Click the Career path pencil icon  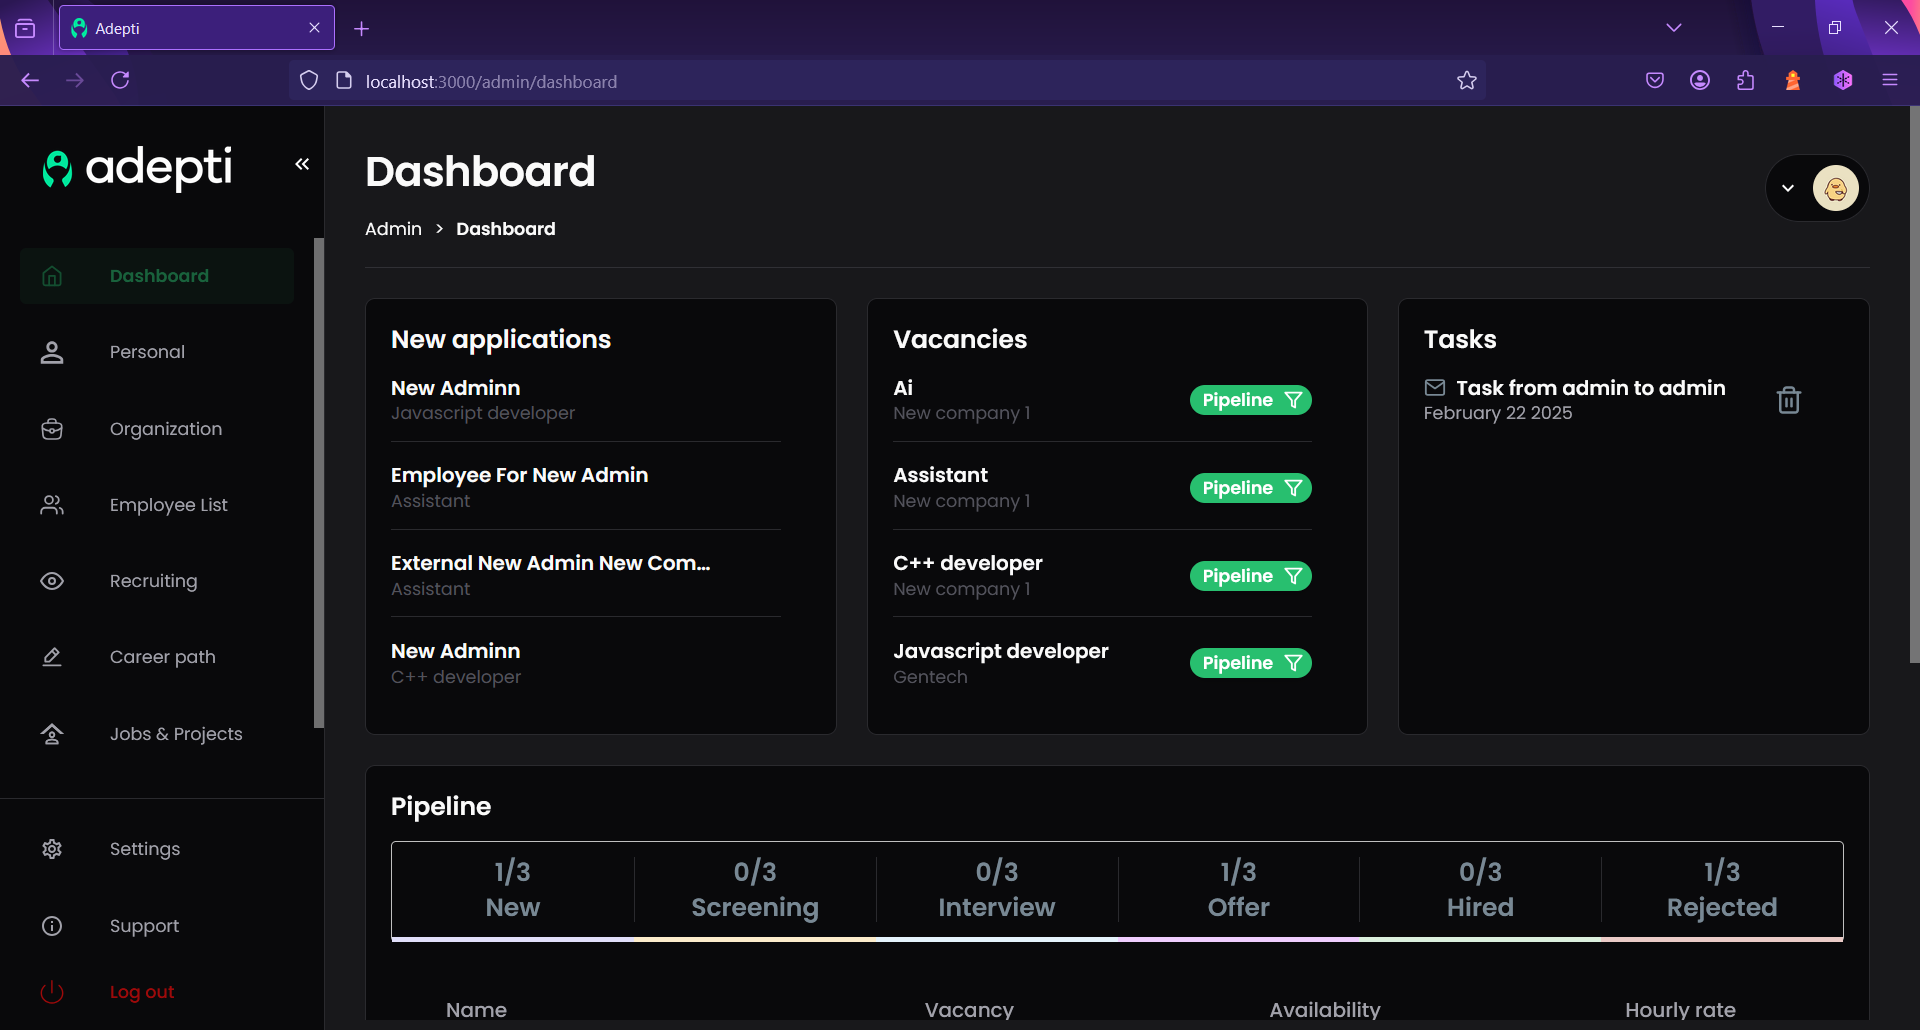point(52,657)
